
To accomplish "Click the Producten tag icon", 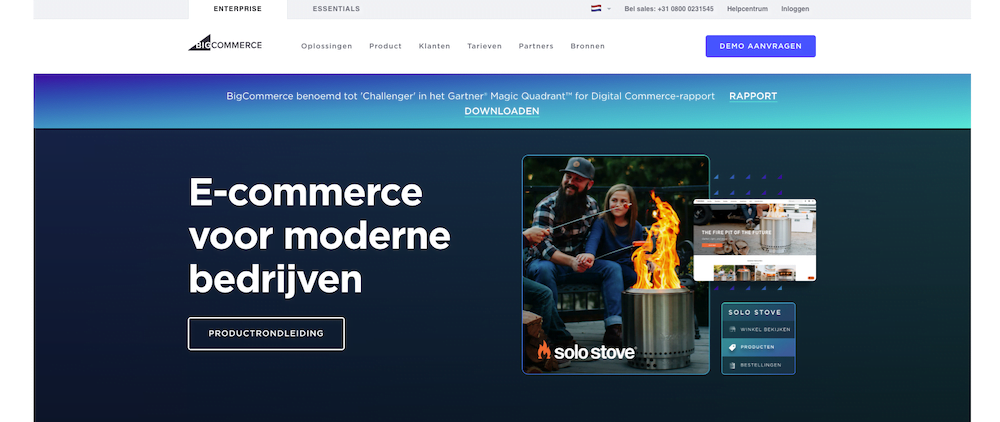I will click(731, 347).
